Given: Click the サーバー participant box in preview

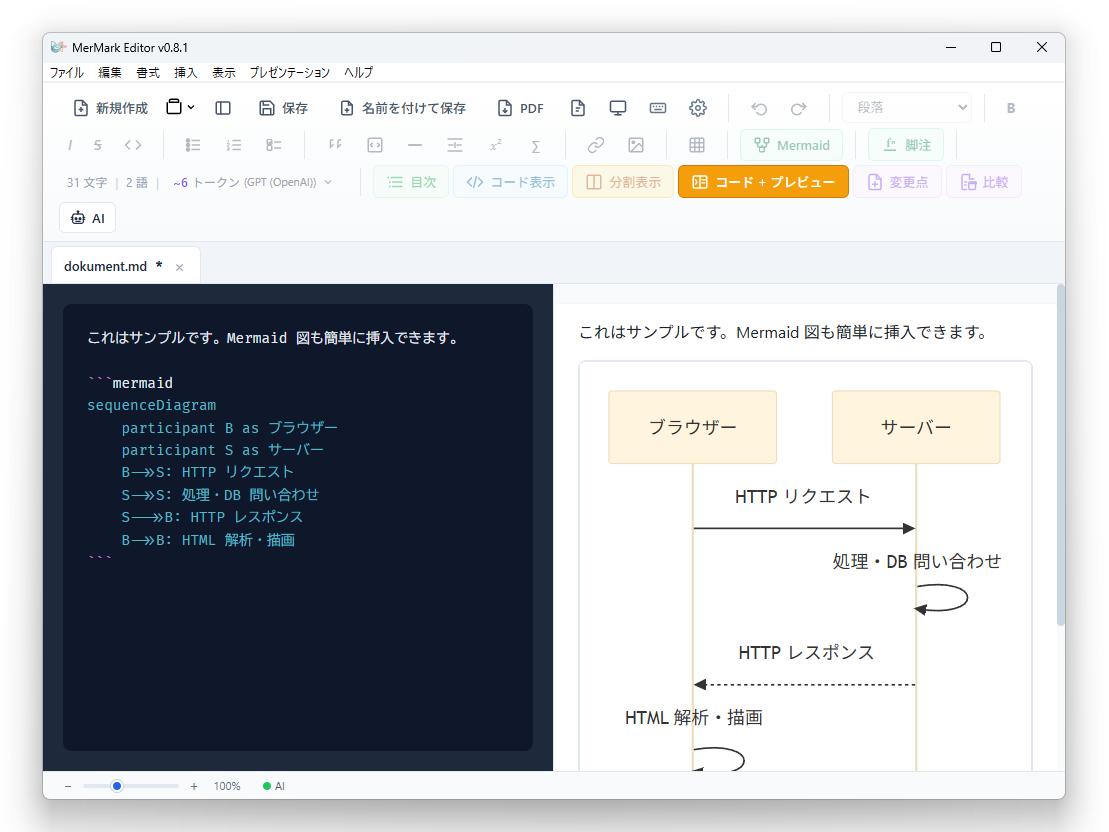Looking at the screenshot, I should pos(916,427).
